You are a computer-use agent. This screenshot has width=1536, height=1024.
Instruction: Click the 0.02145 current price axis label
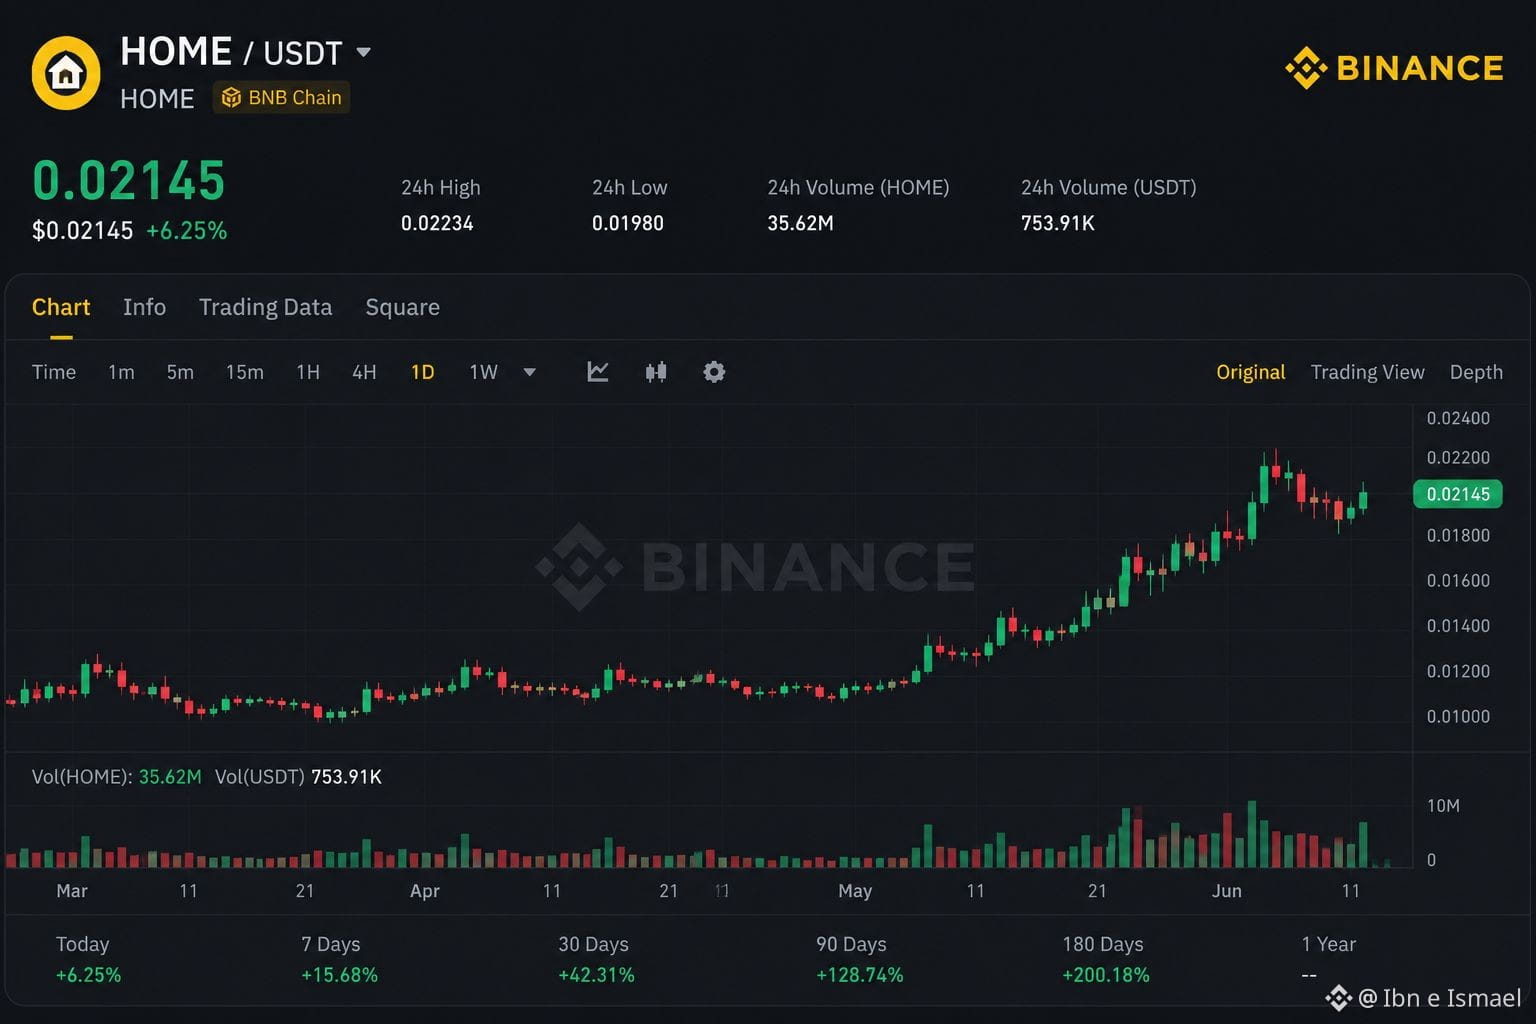1458,494
